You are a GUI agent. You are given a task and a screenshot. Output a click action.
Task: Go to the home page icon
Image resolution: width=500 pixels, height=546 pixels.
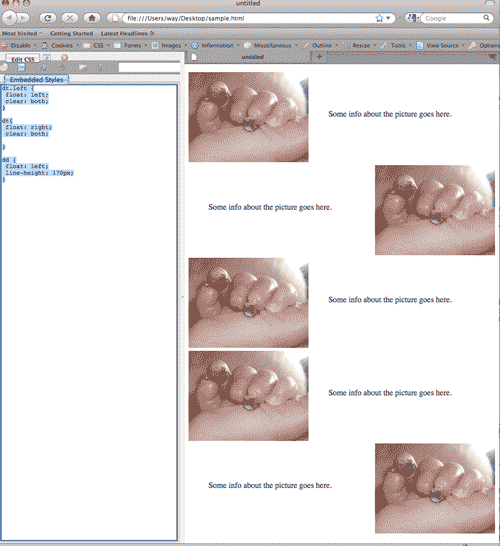[x=92, y=18]
